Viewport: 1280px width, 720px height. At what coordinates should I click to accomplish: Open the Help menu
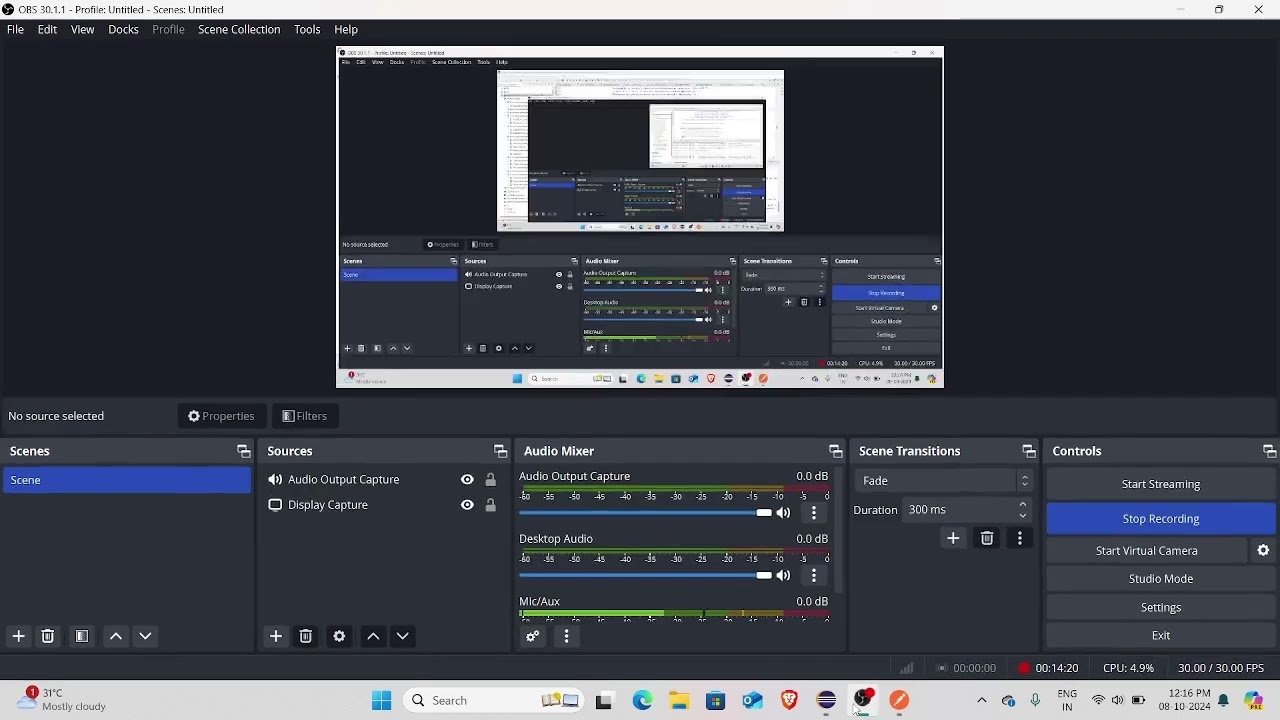[x=346, y=30]
